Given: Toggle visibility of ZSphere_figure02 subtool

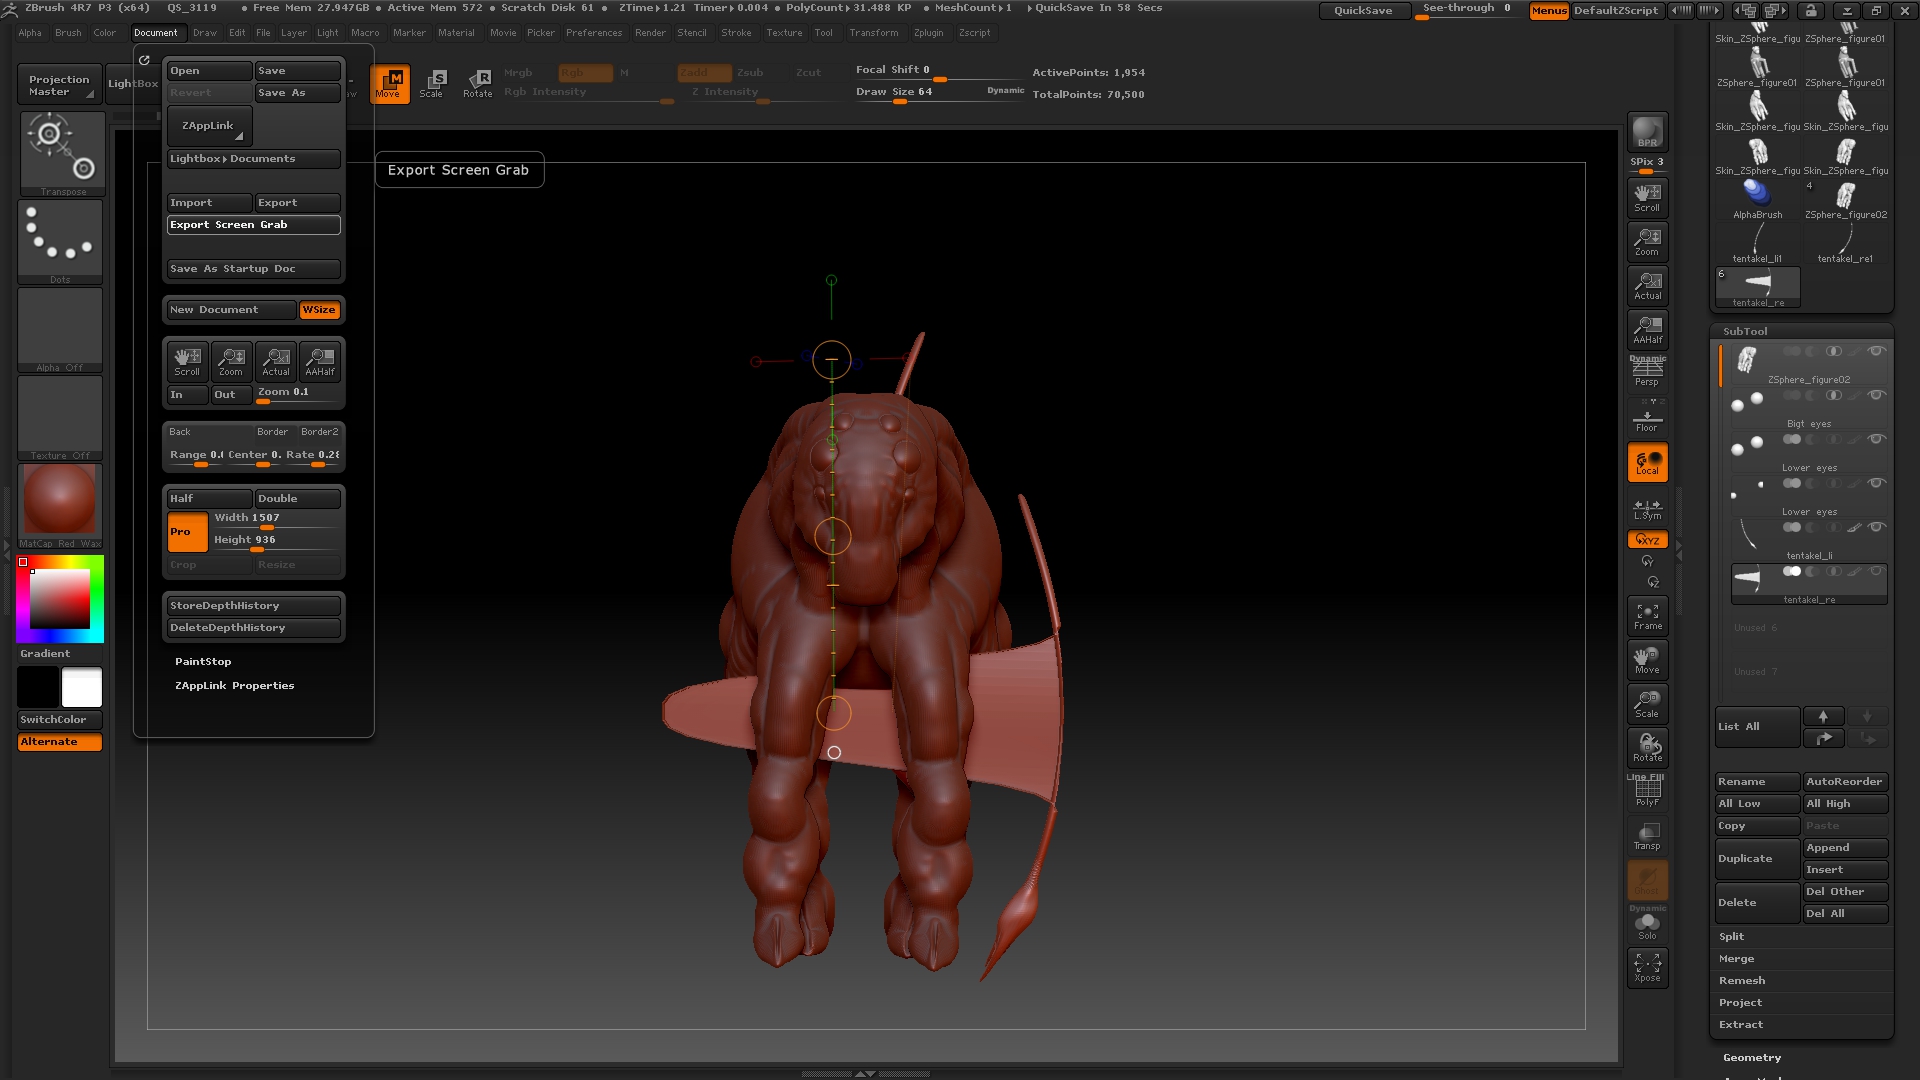Looking at the screenshot, I should (x=1877, y=351).
